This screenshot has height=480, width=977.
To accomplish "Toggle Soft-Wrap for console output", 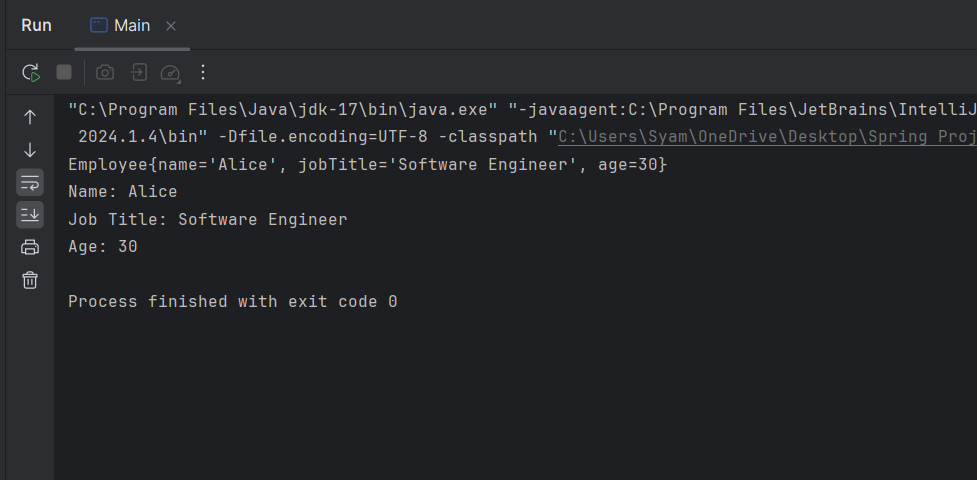I will pyautogui.click(x=30, y=182).
